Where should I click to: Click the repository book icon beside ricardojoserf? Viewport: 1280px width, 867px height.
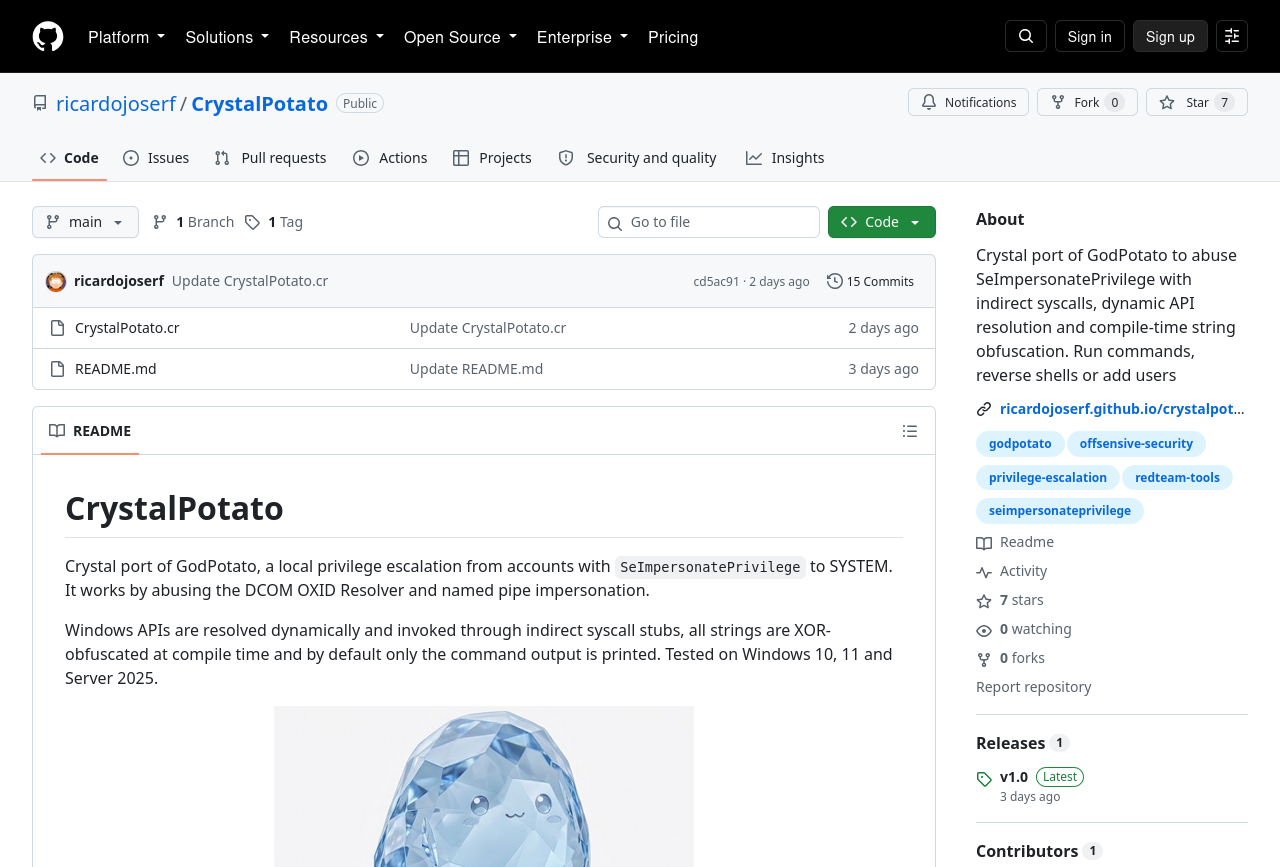click(40, 103)
